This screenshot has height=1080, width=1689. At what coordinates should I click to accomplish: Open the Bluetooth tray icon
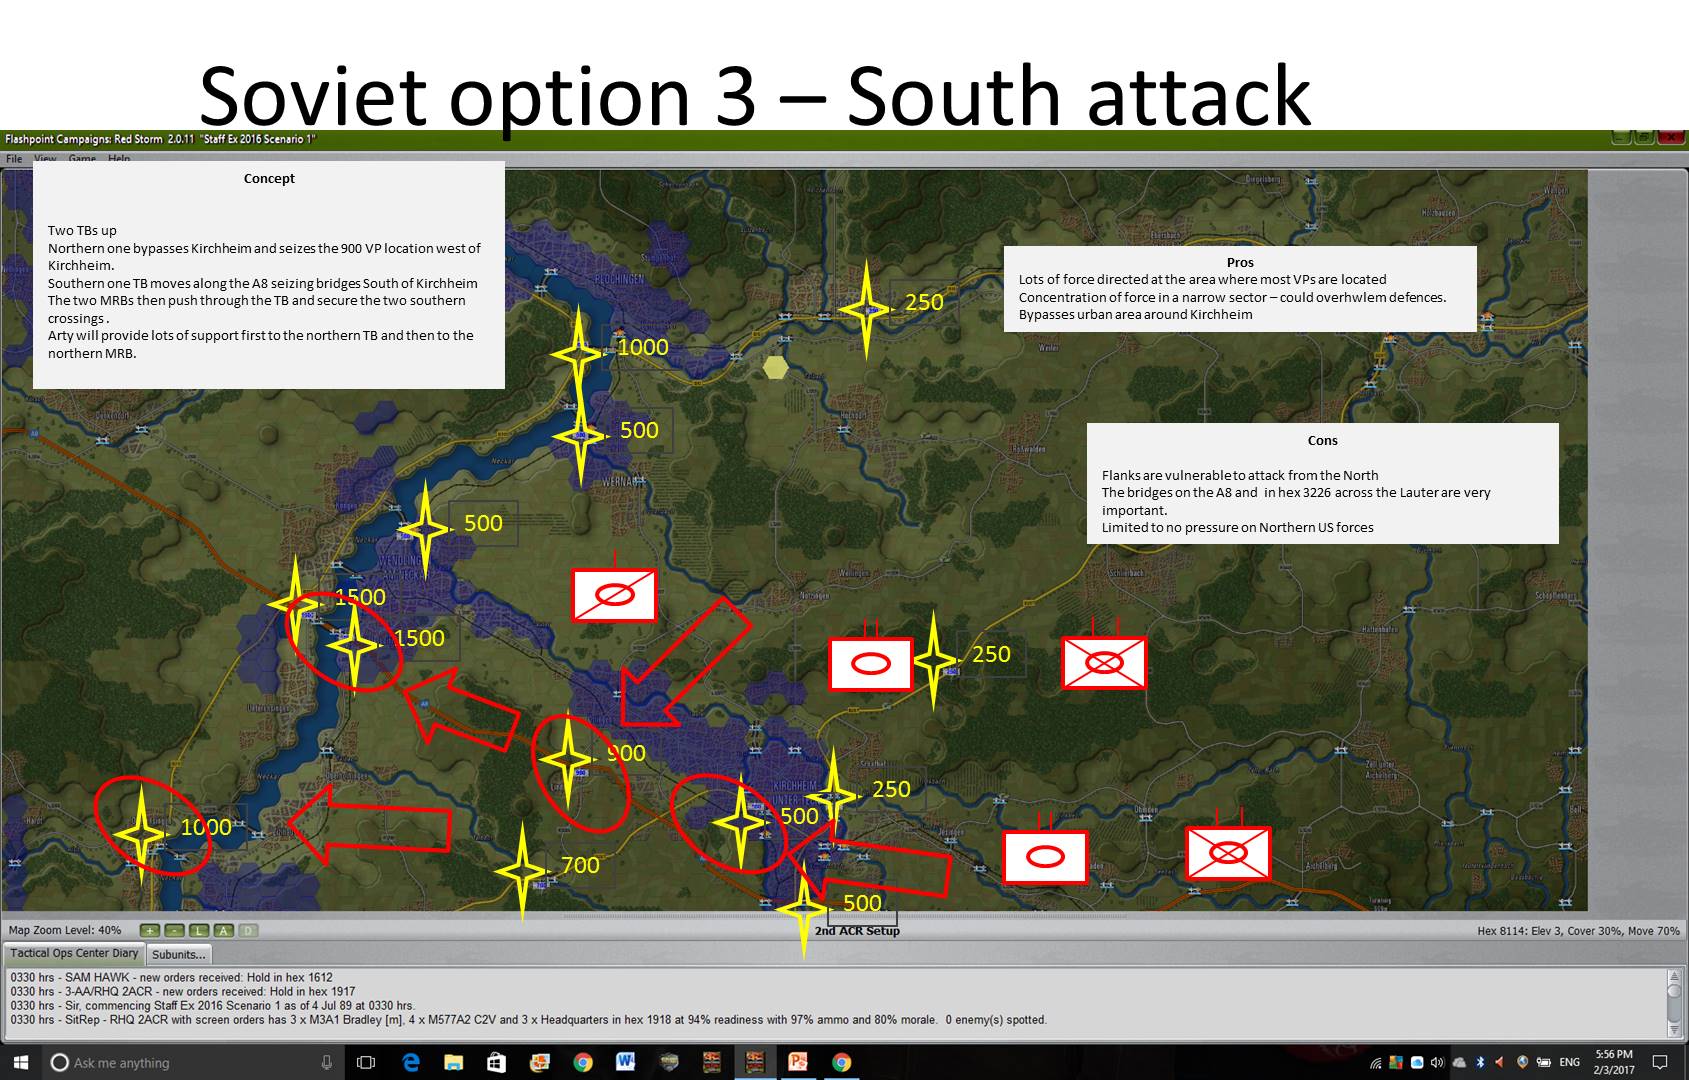point(1480,1062)
